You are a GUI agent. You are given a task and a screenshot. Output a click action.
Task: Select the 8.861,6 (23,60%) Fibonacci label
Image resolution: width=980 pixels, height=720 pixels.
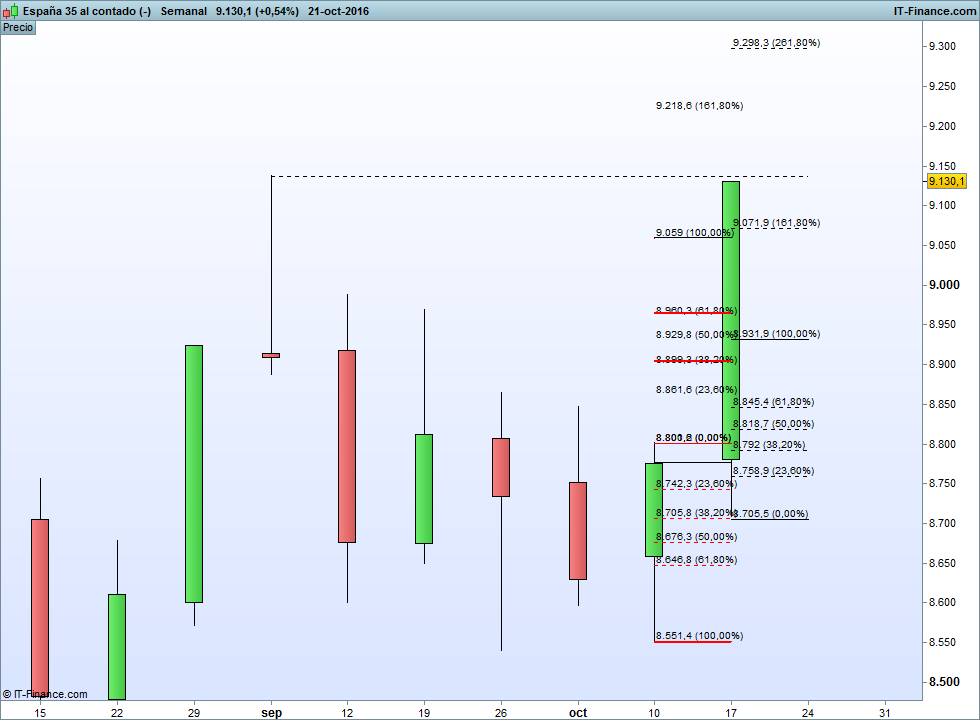pyautogui.click(x=696, y=390)
